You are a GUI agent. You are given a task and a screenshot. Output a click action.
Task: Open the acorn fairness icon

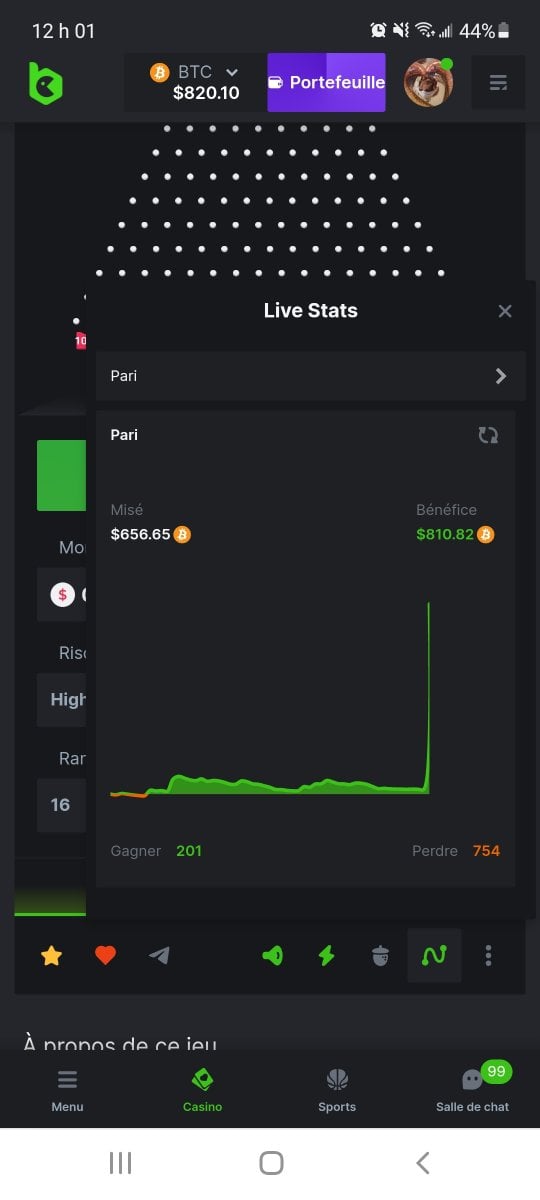pos(380,956)
